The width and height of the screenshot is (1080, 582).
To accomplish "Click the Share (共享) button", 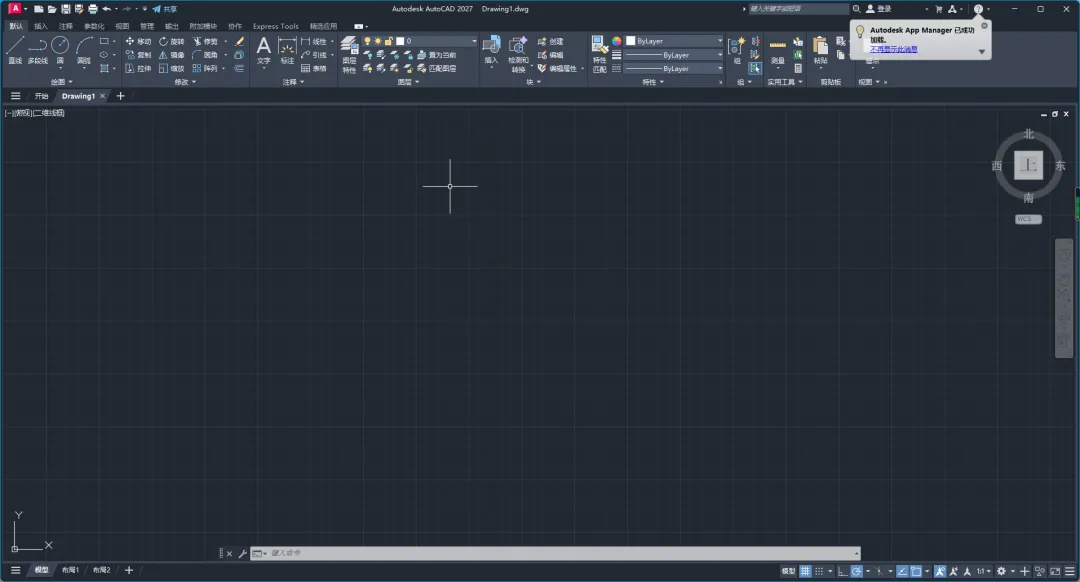I will (165, 9).
